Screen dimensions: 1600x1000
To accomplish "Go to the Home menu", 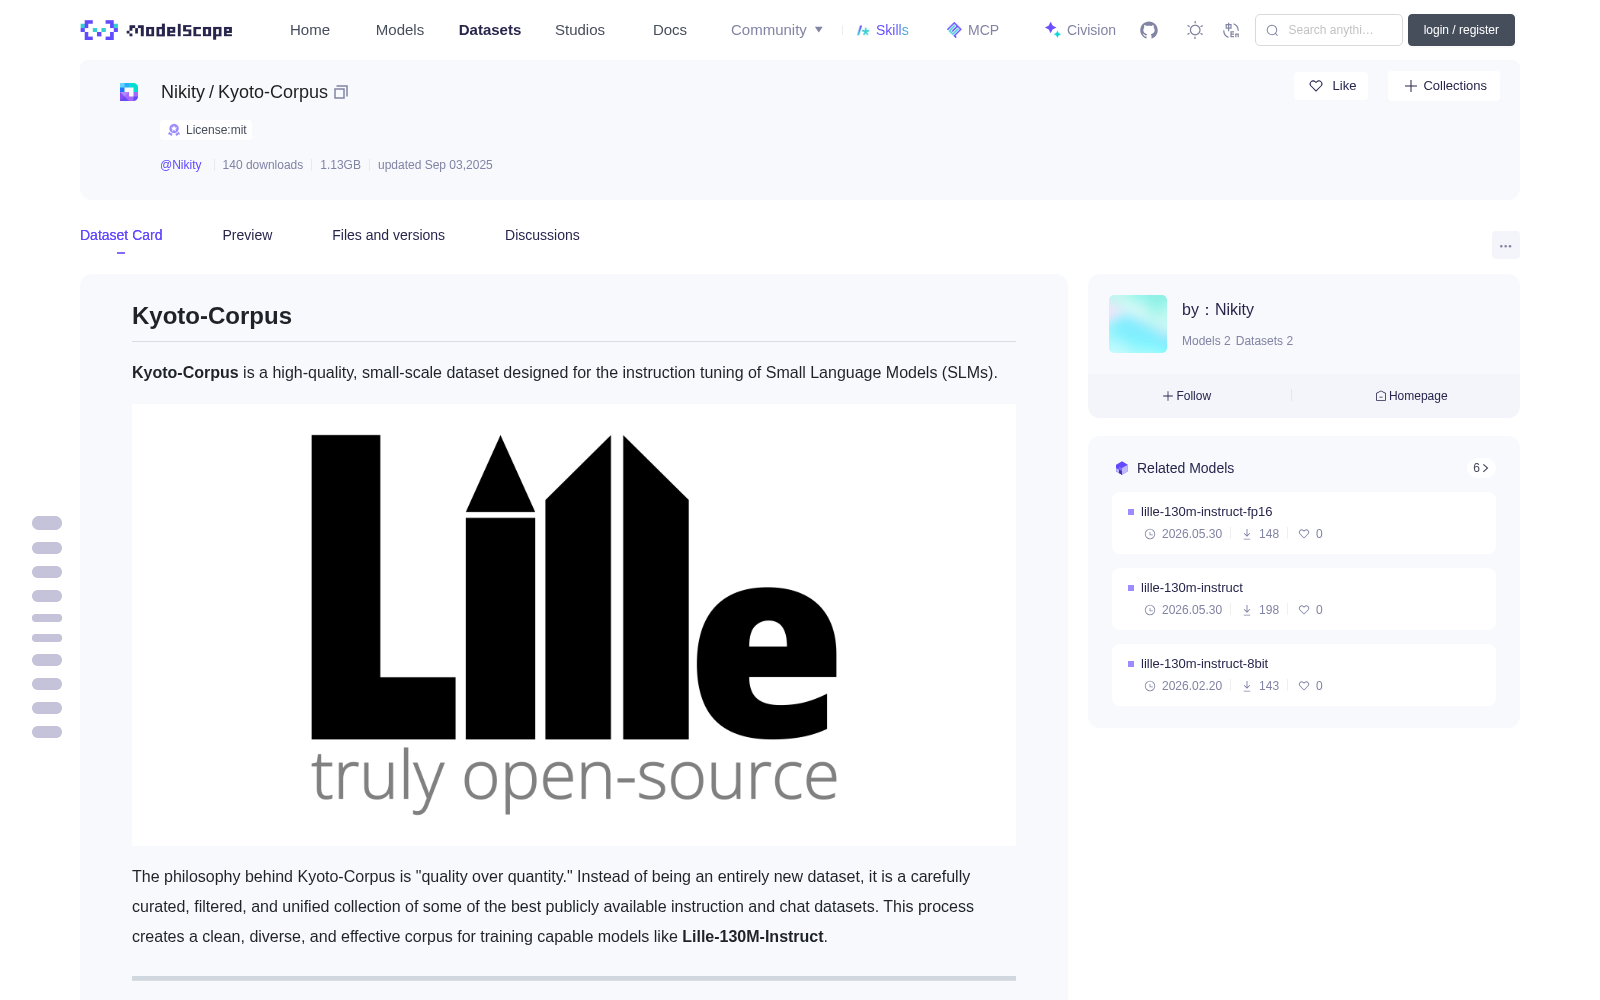I will point(310,30).
